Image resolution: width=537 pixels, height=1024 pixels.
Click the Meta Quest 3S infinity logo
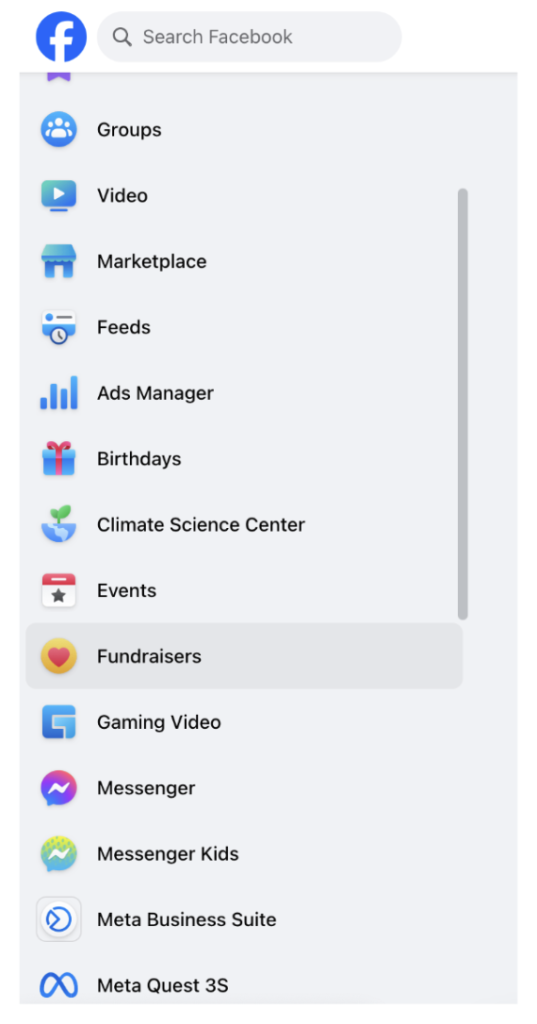59,985
